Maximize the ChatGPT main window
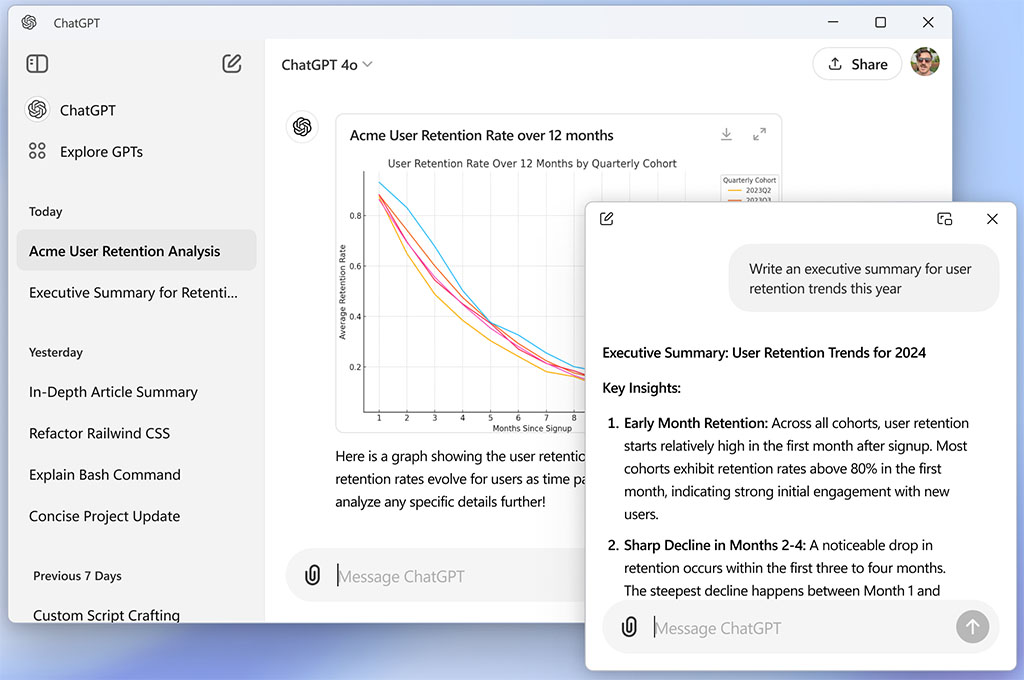Image resolution: width=1024 pixels, height=680 pixels. pos(880,22)
